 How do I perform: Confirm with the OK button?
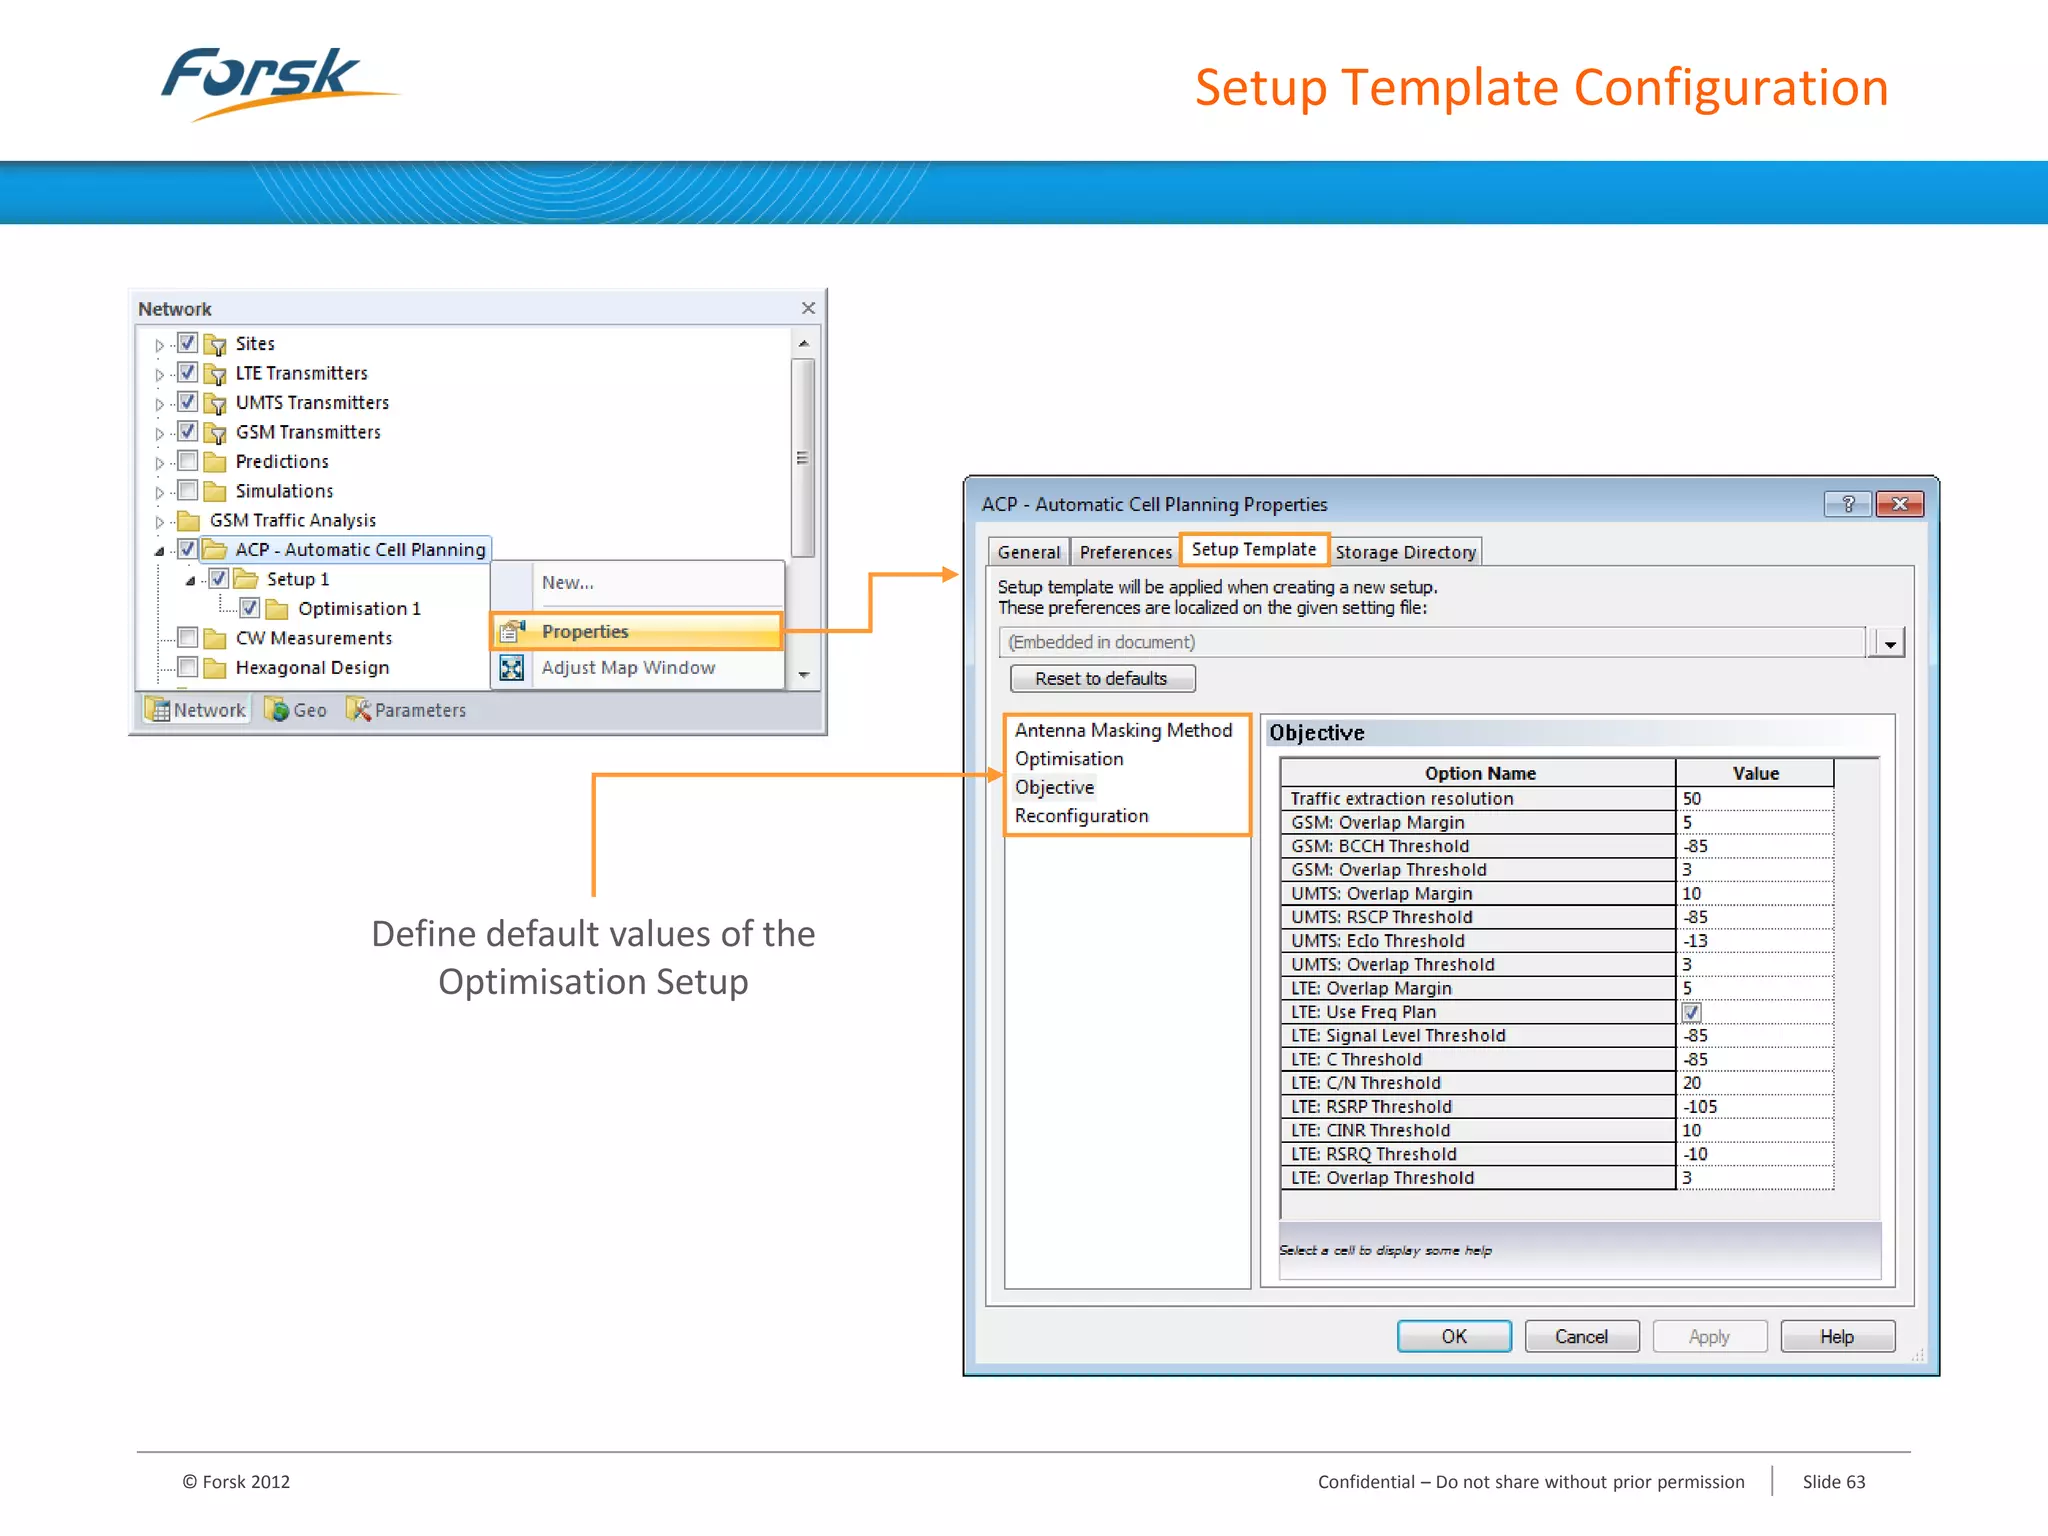point(1454,1337)
